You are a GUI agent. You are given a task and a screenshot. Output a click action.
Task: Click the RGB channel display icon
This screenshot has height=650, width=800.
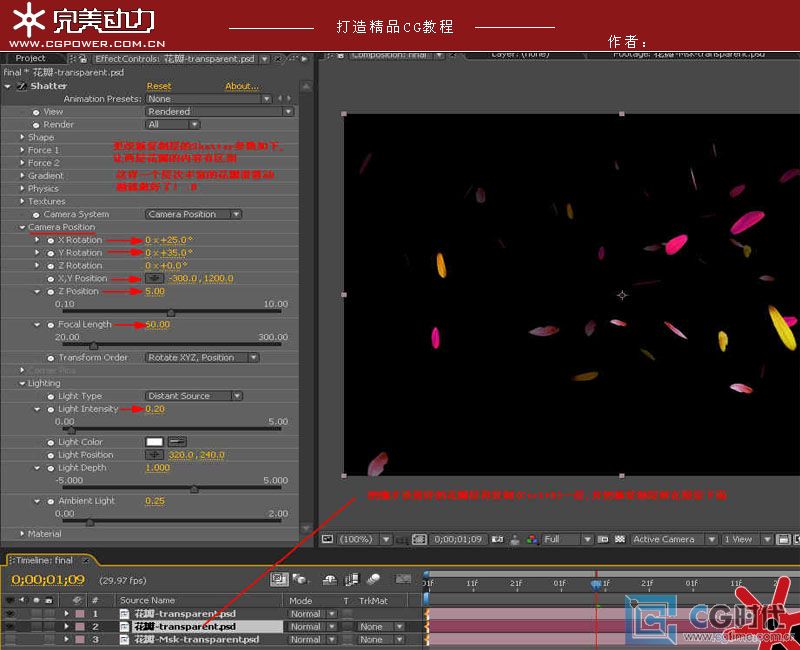click(x=531, y=539)
